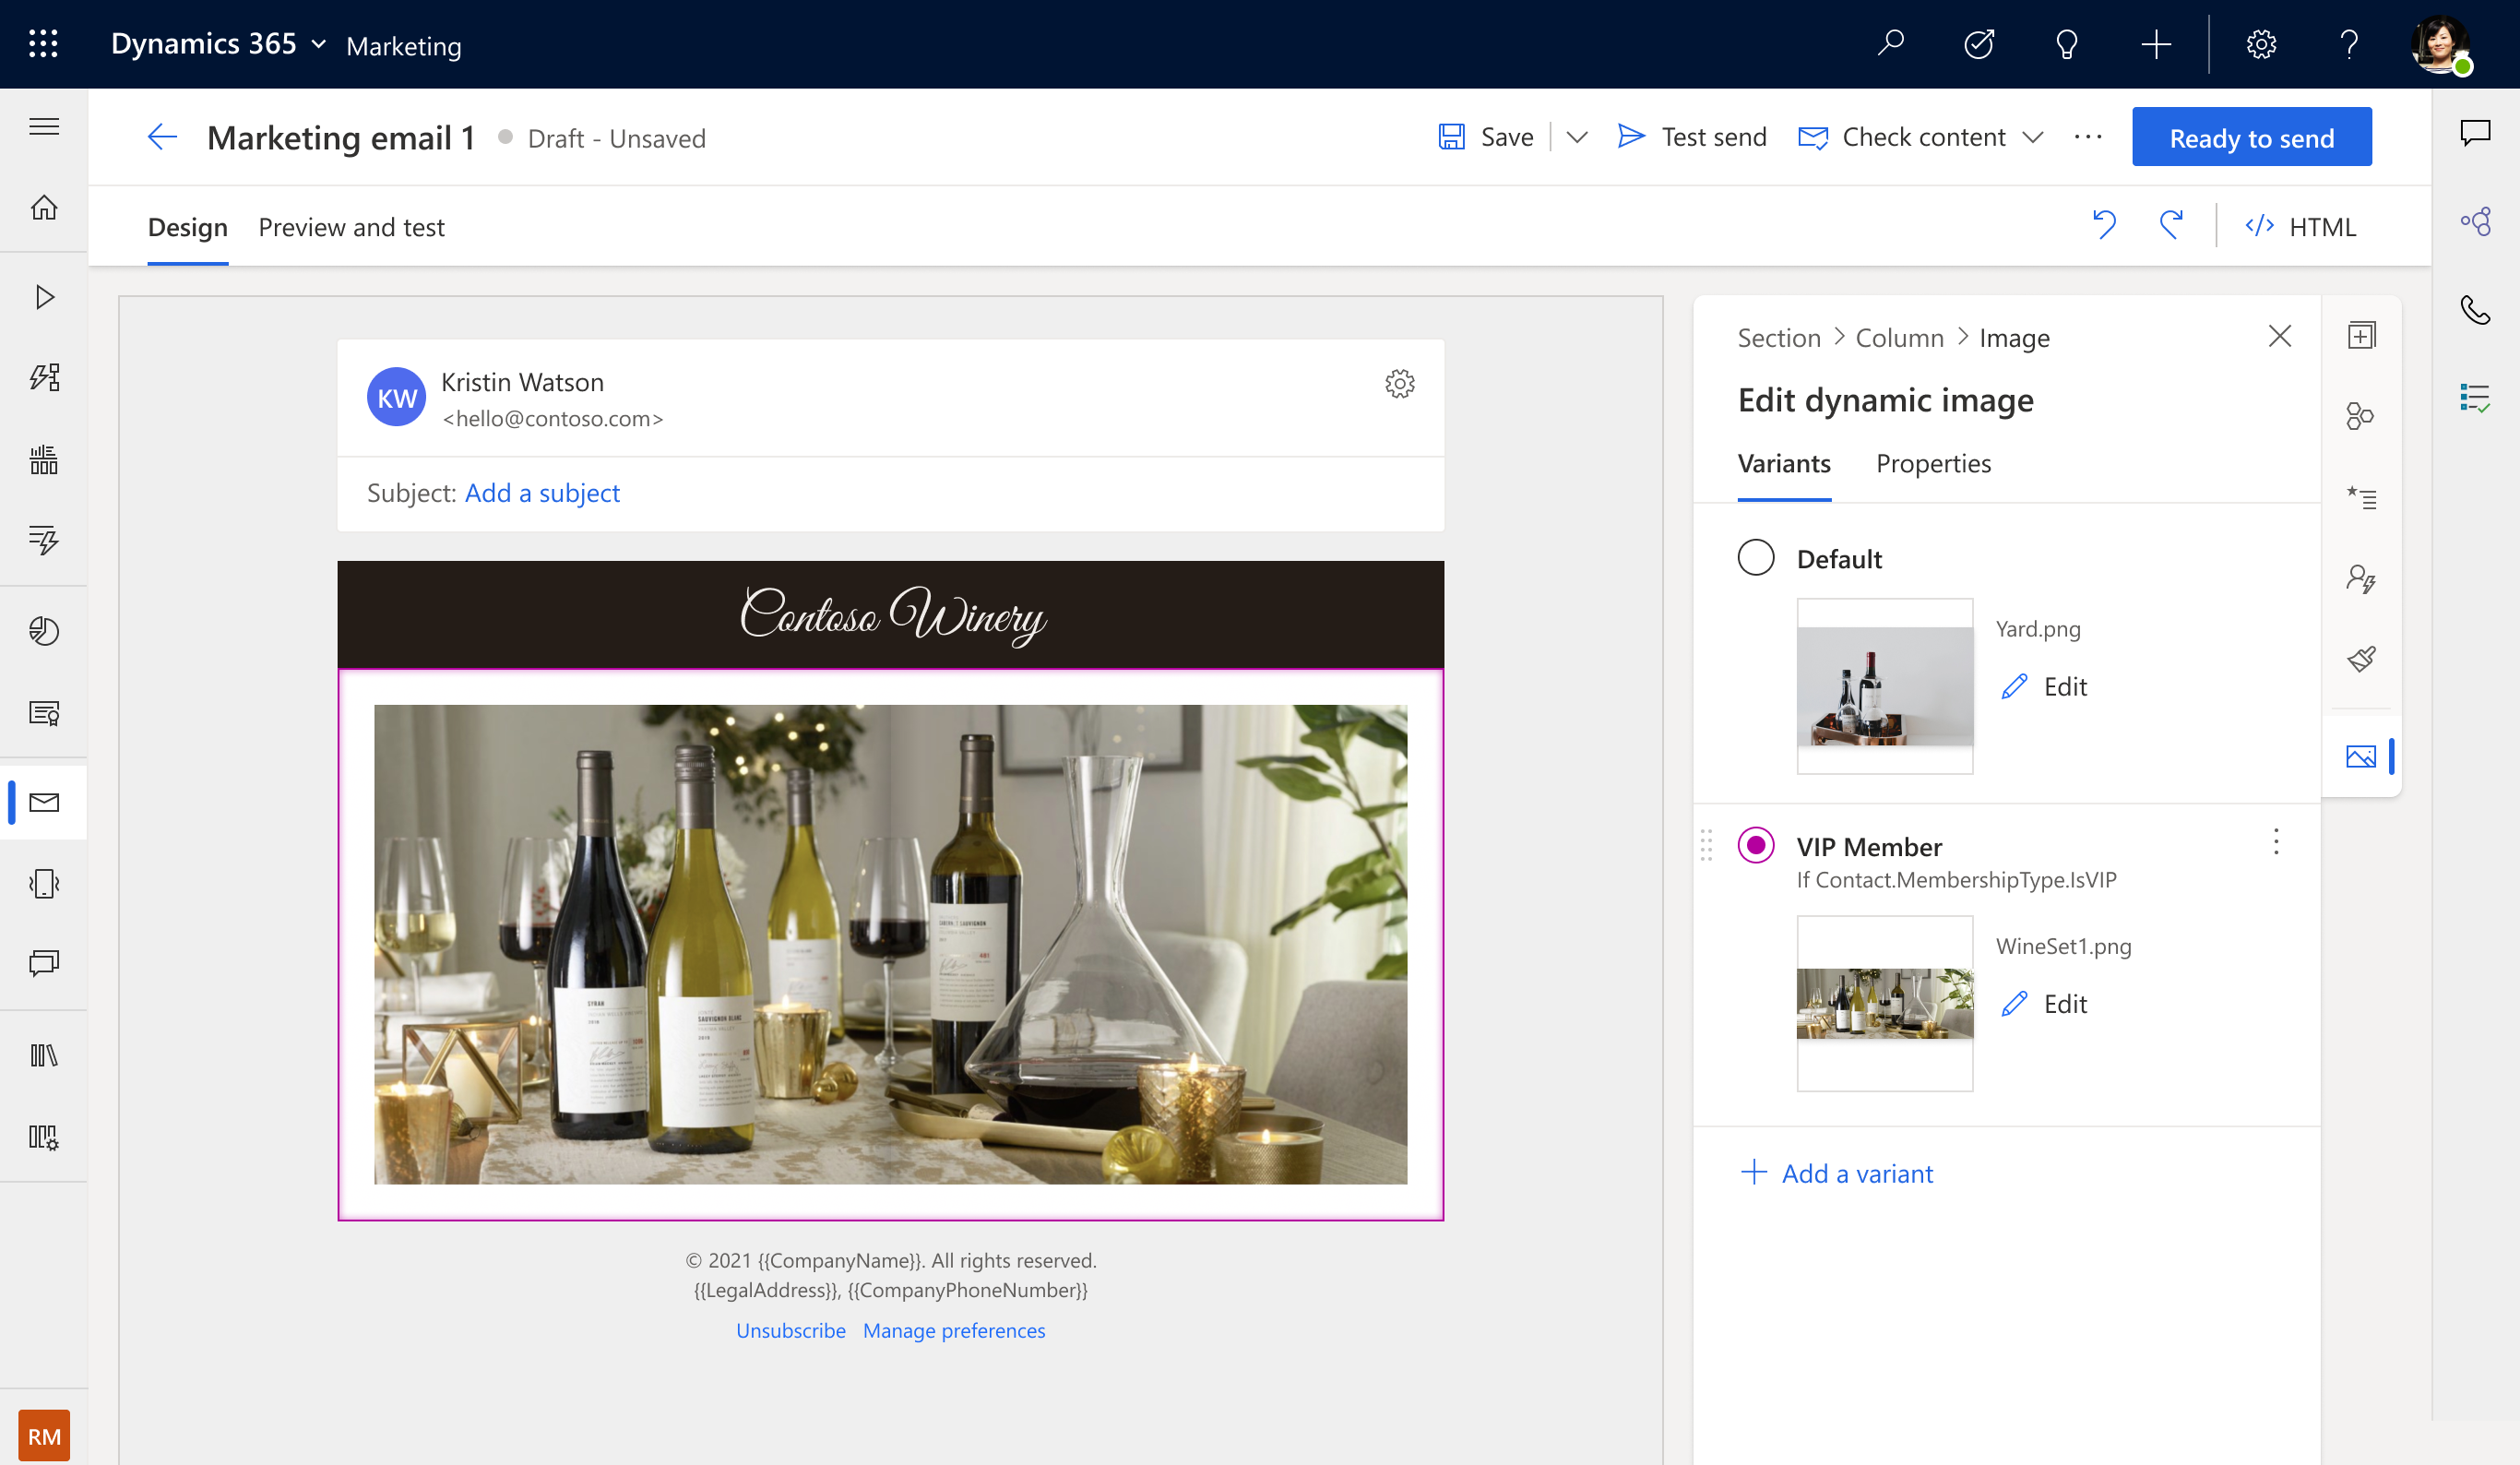The width and height of the screenshot is (2520, 1465).
Task: Switch to the Properties tab
Action: click(x=1932, y=464)
